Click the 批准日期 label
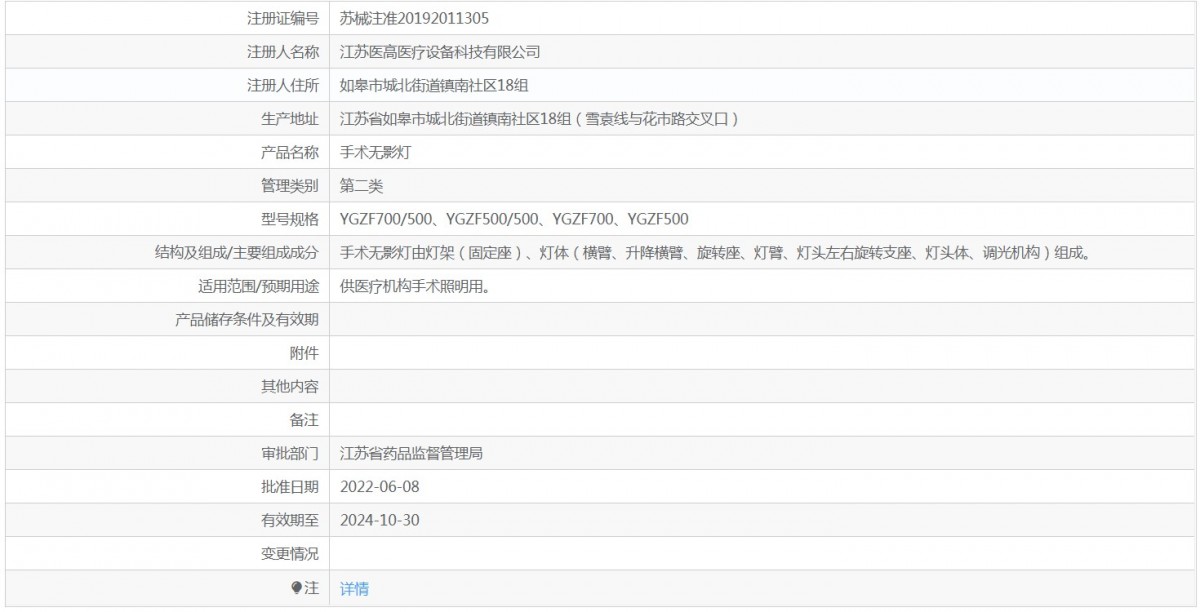1200x612 pixels. 290,487
